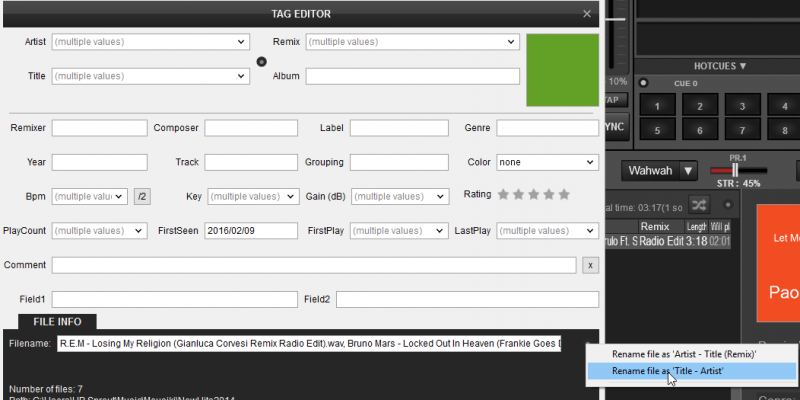Screen dimensions: 800x400
Task: Clear the comment with the x button
Action: coord(590,265)
